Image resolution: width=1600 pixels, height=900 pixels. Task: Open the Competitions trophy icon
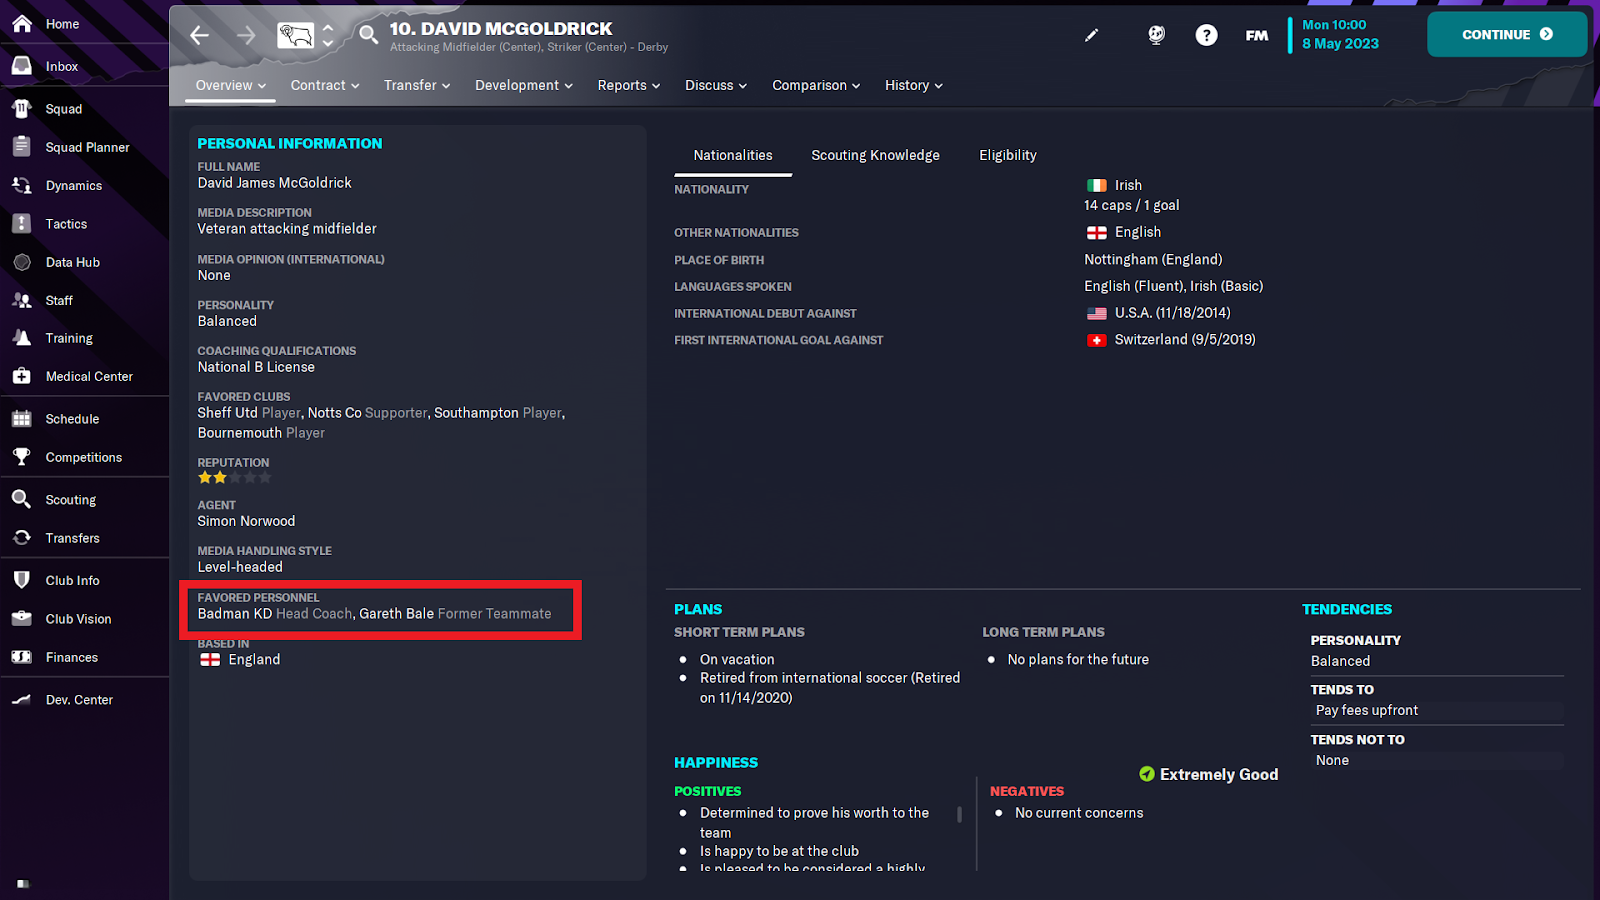pyautogui.click(x=22, y=457)
